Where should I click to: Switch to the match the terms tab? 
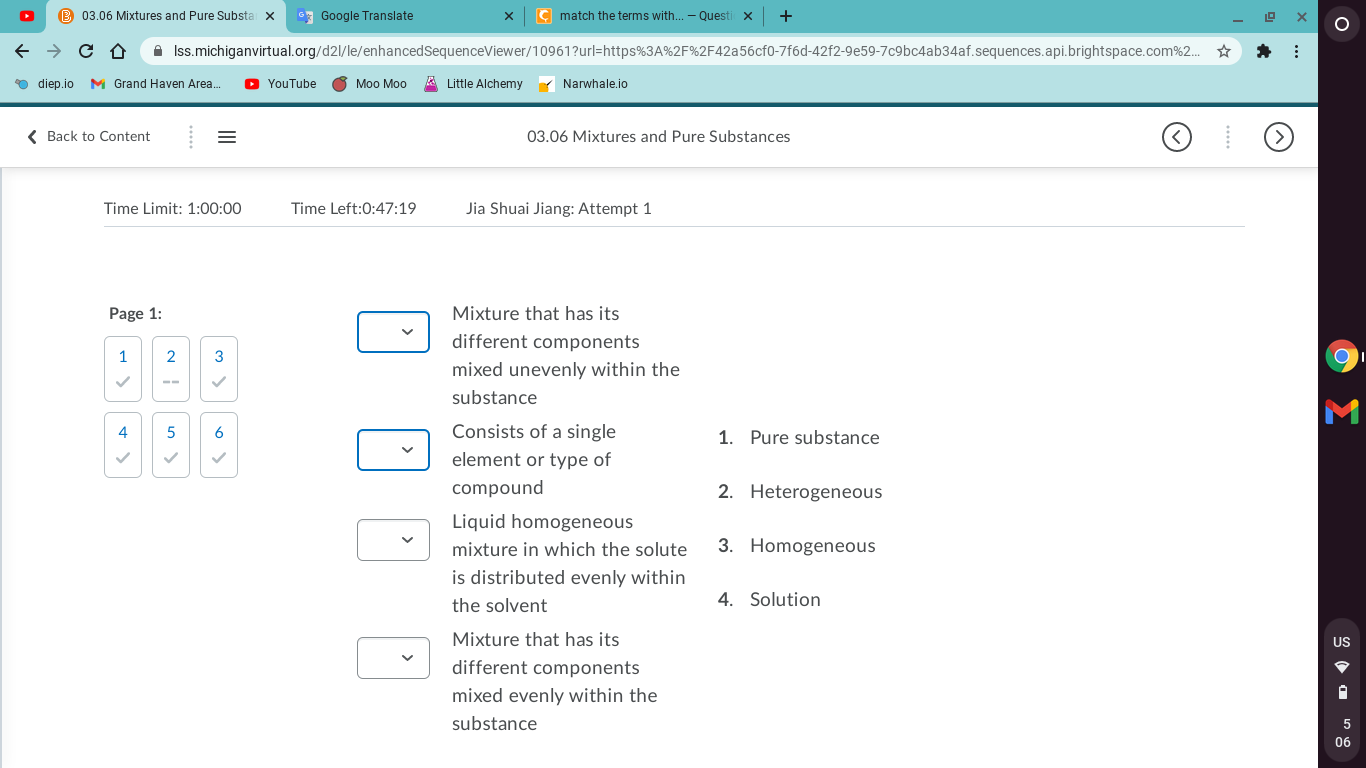pyautogui.click(x=644, y=16)
